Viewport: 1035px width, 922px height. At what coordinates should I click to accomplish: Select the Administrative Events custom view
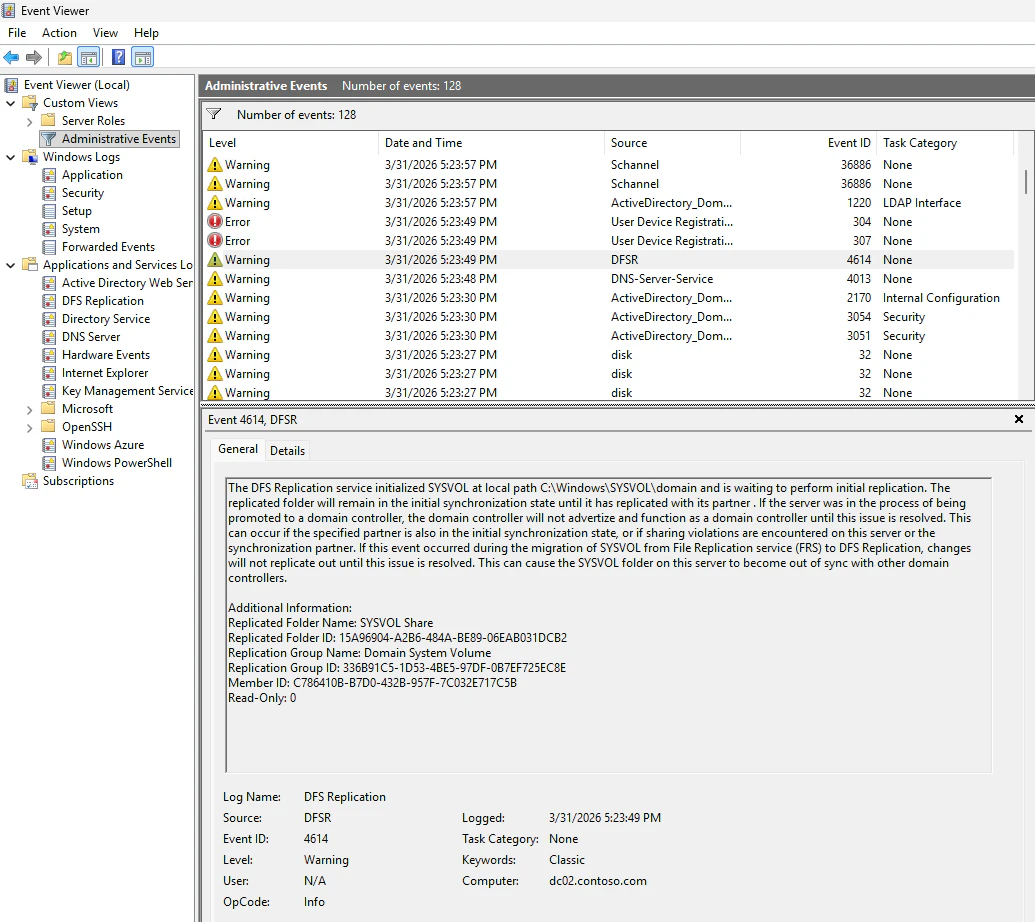click(x=110, y=139)
